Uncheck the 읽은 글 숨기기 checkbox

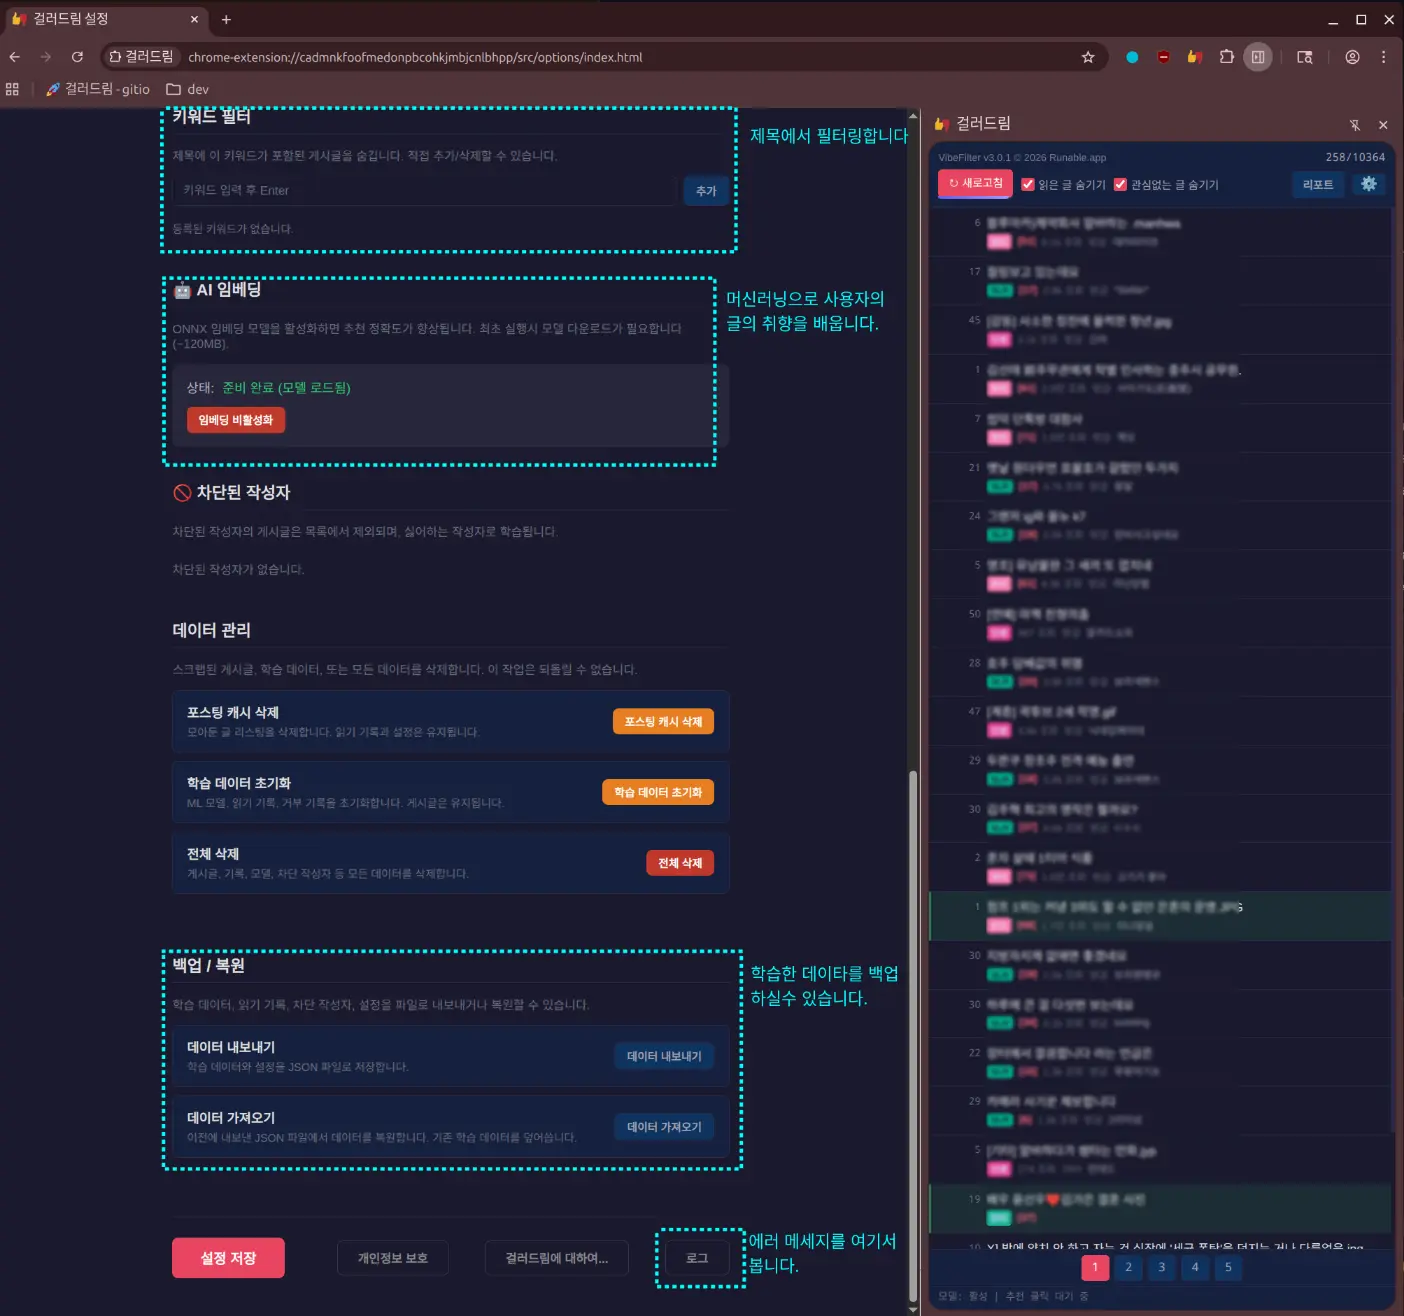(1027, 185)
